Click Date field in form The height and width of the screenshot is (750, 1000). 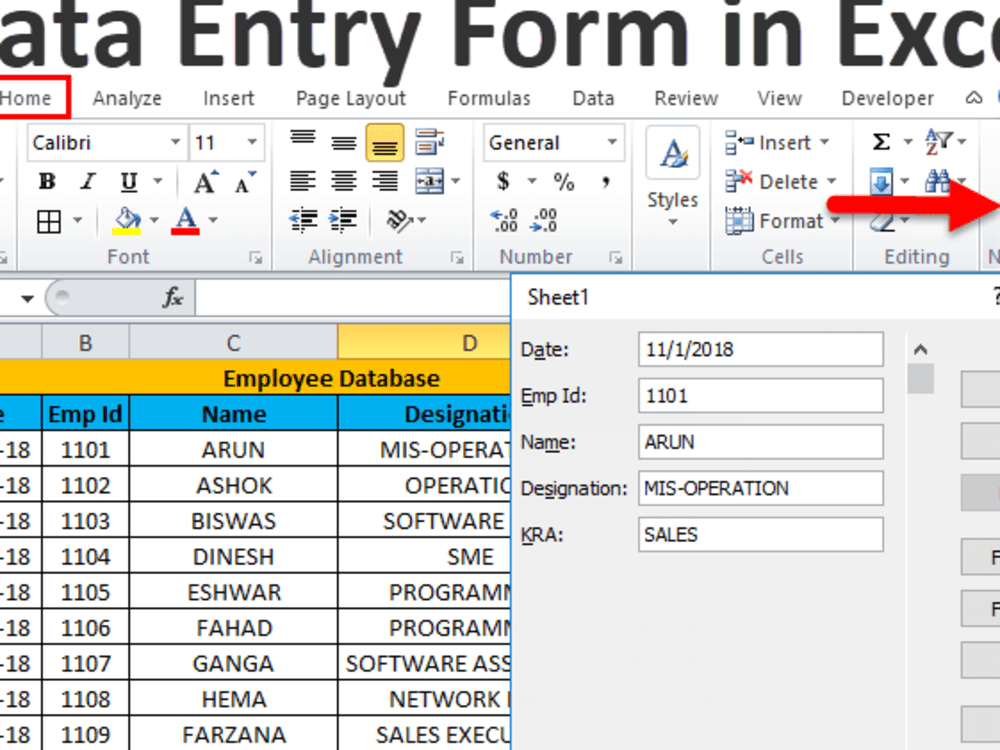point(760,349)
